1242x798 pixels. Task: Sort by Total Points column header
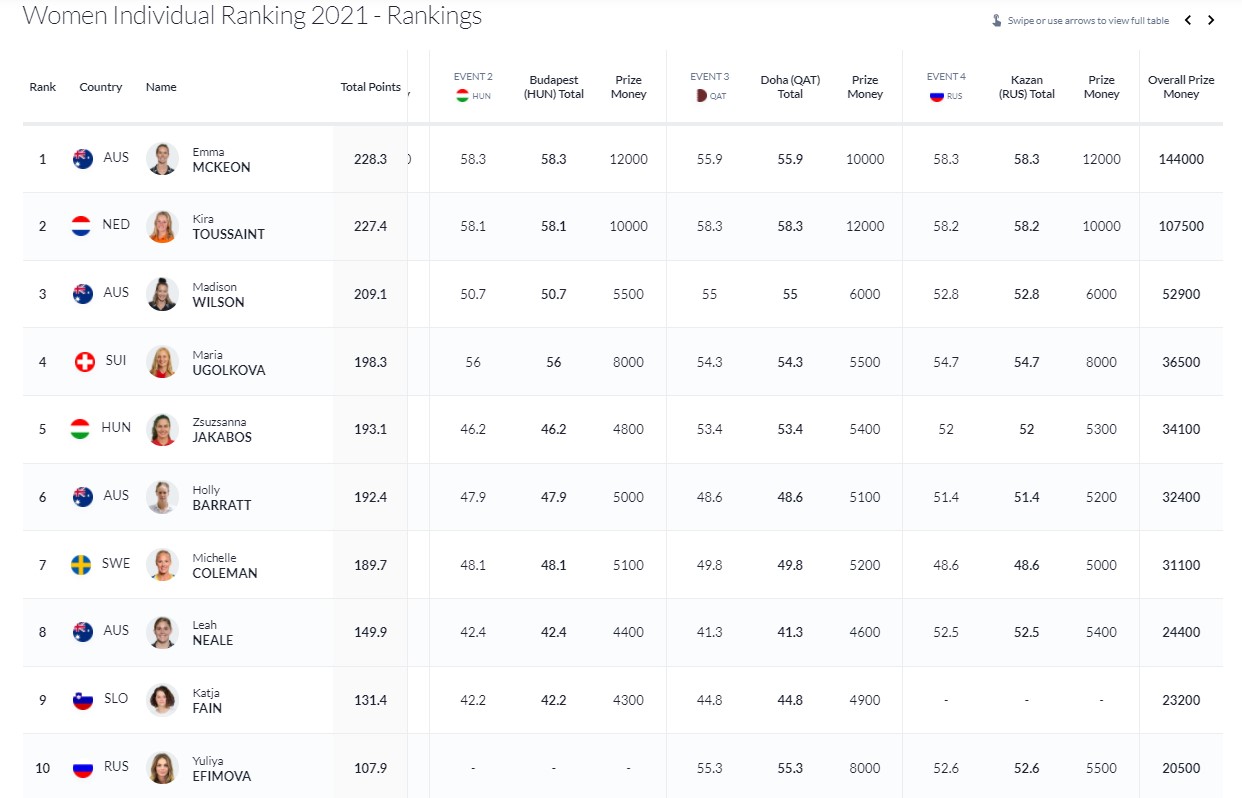point(370,87)
